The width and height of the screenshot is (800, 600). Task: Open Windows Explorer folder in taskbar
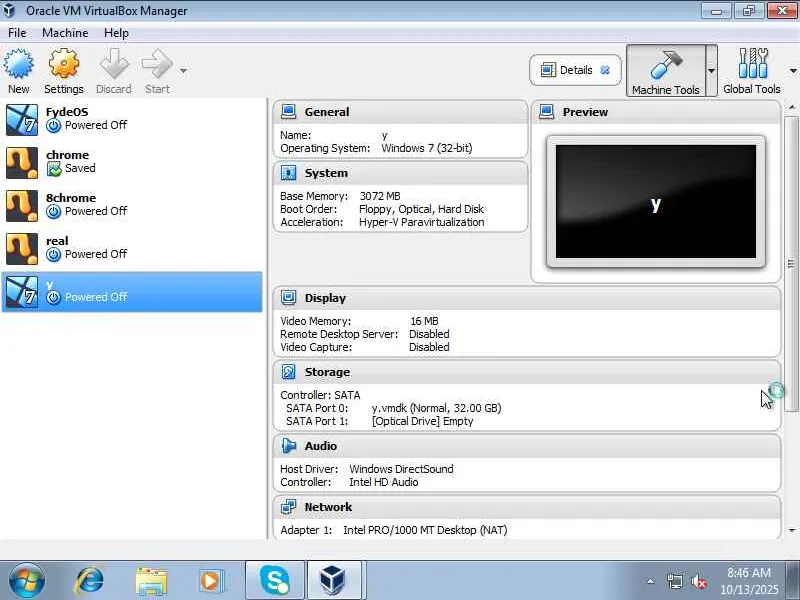(x=151, y=581)
